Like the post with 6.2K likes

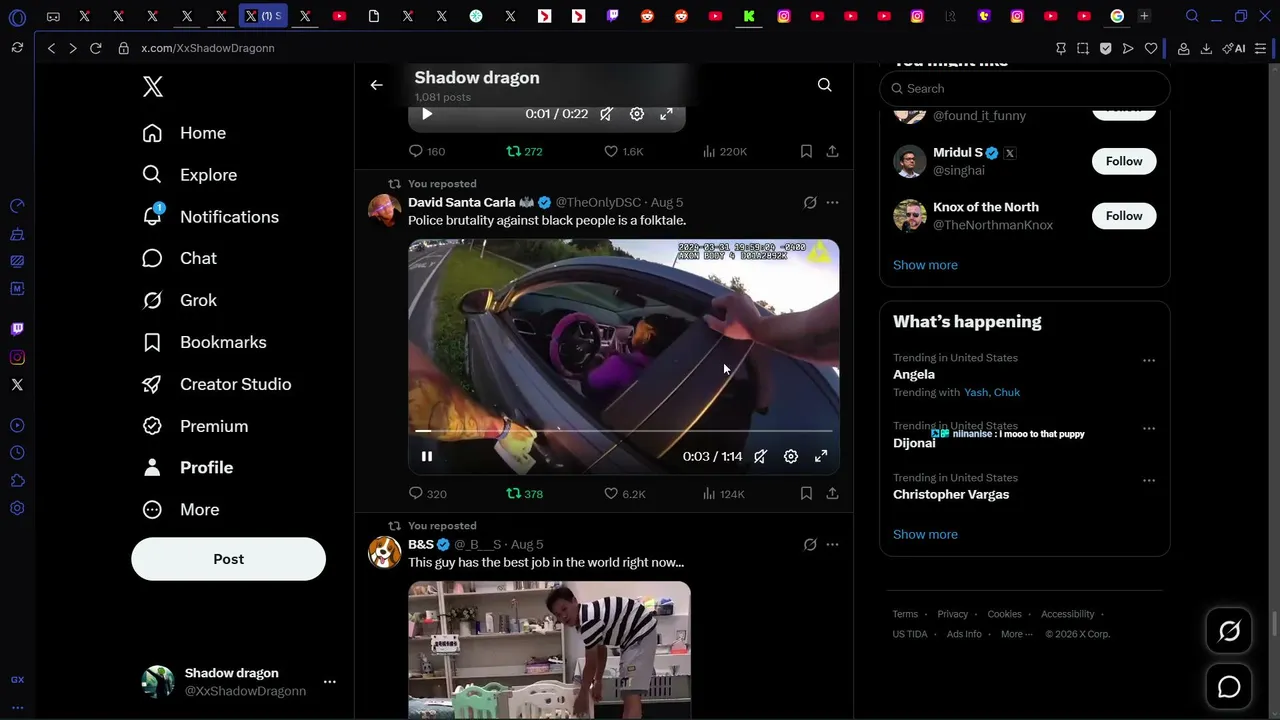[625, 493]
